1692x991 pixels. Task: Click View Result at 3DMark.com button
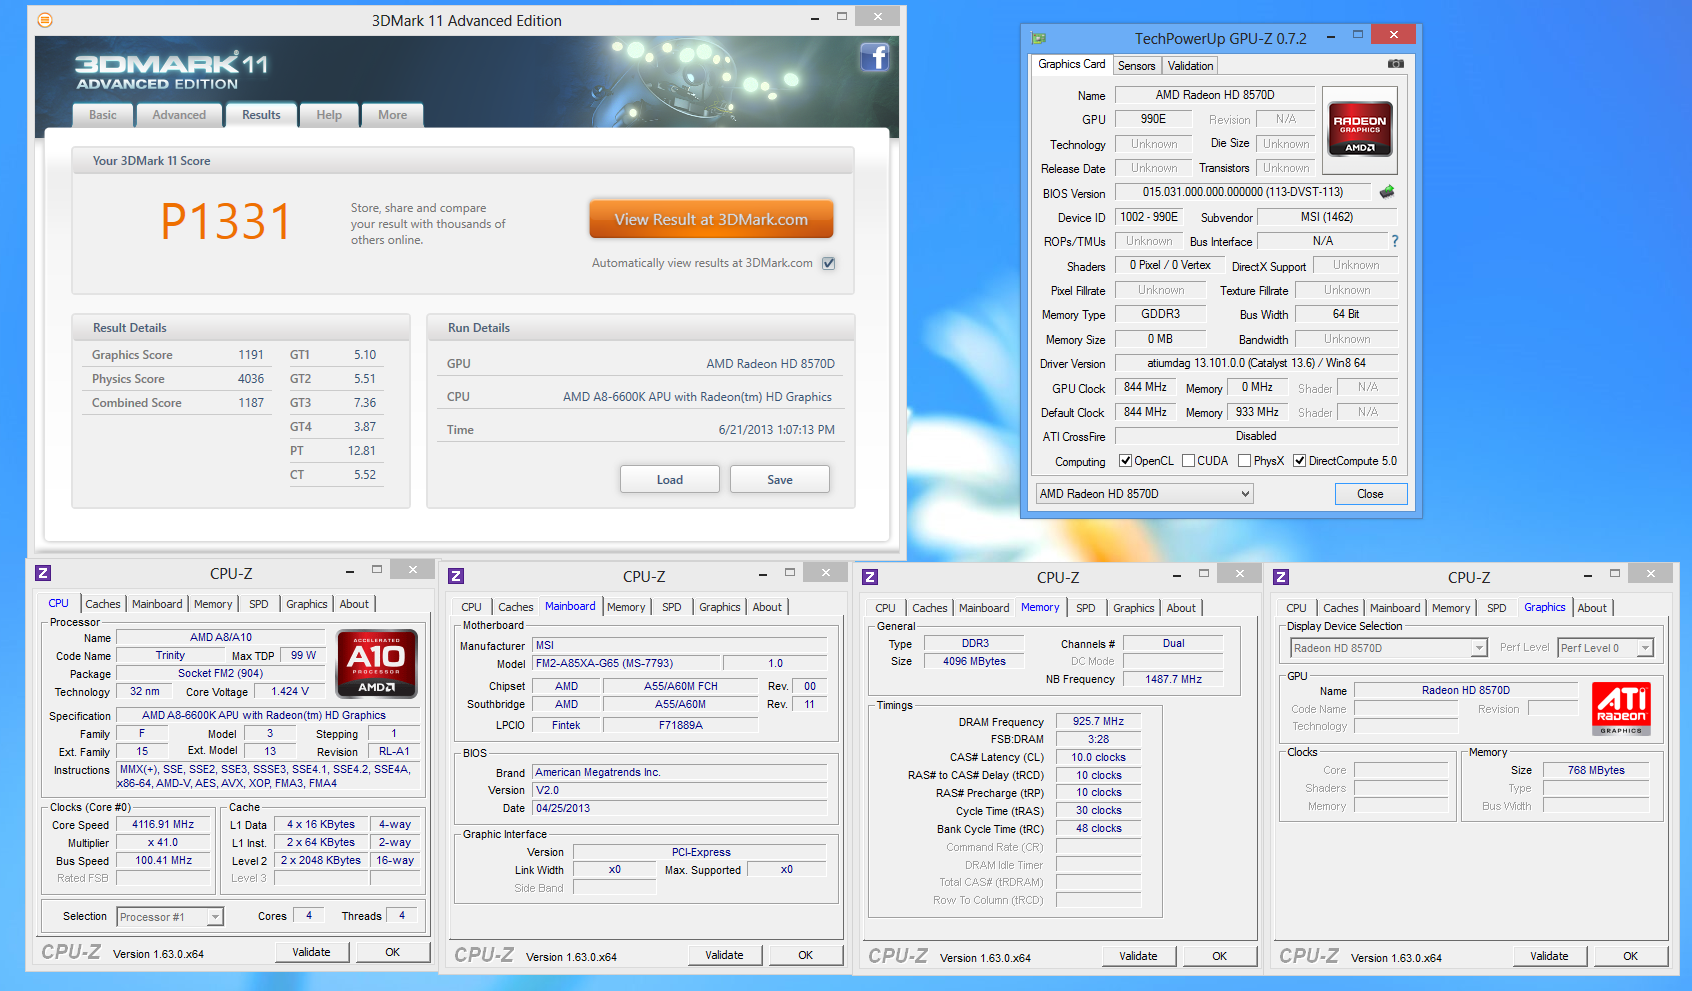(711, 219)
